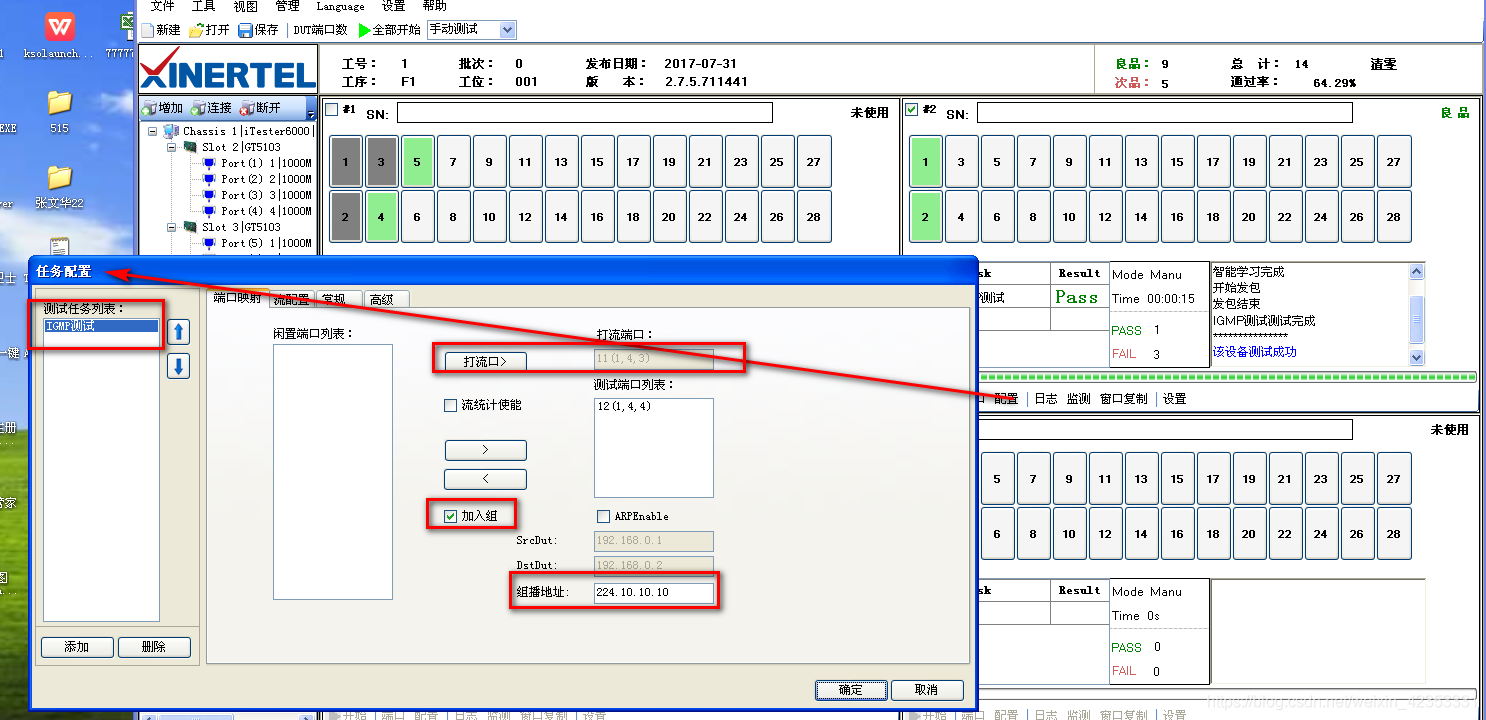Cancel dialog with 取消 button

click(927, 690)
